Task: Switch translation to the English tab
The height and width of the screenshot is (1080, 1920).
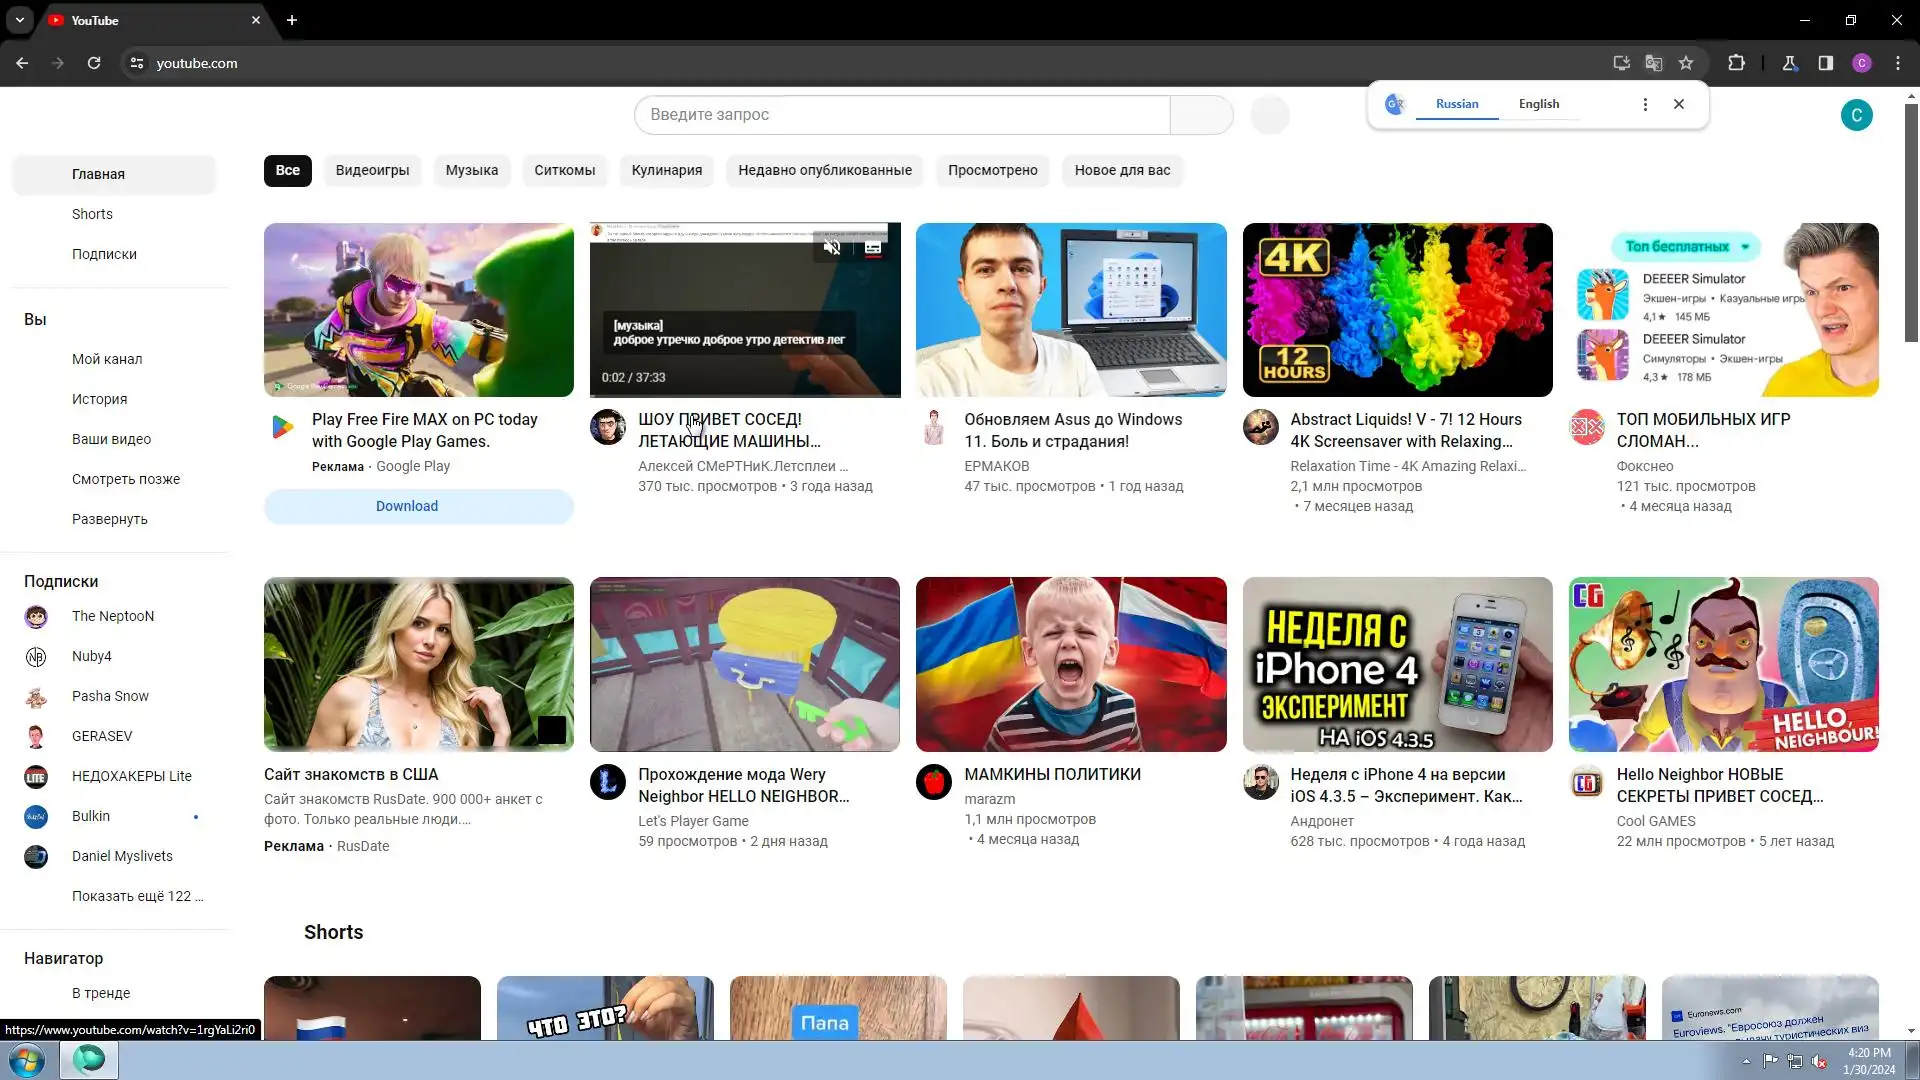Action: (x=1538, y=104)
